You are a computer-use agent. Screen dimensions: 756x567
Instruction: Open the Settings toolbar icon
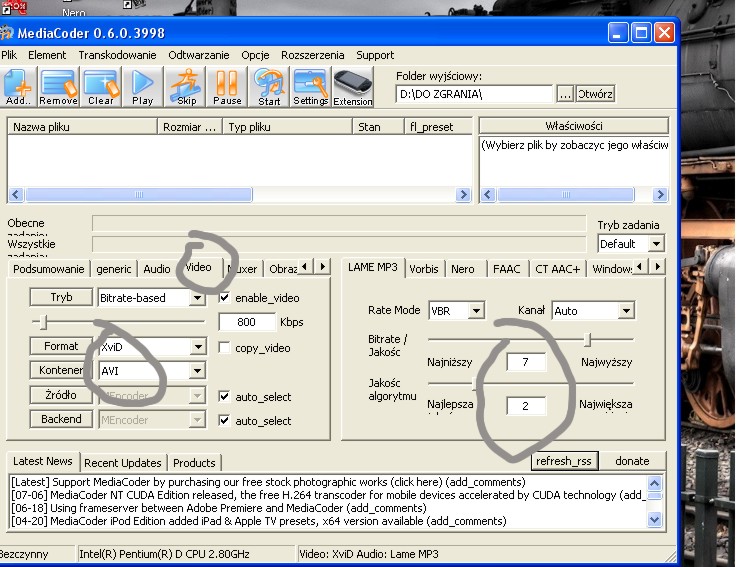[310, 87]
